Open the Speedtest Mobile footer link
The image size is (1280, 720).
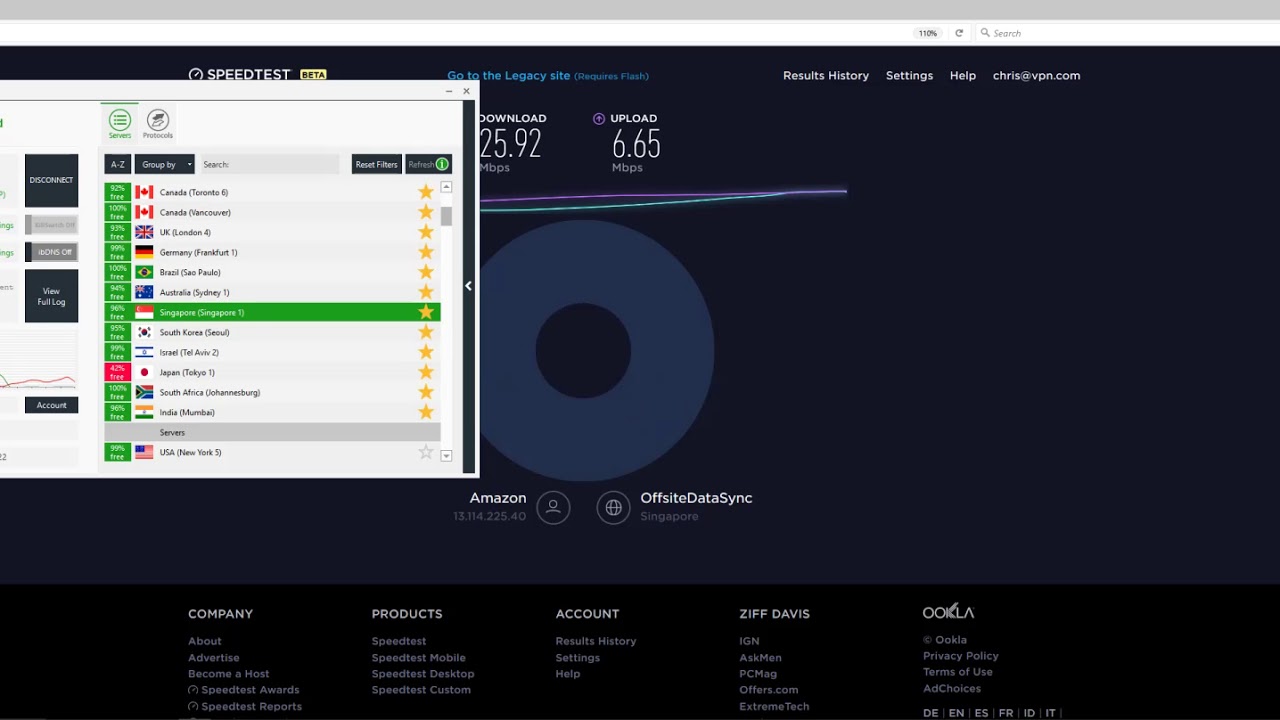pyautogui.click(x=418, y=657)
